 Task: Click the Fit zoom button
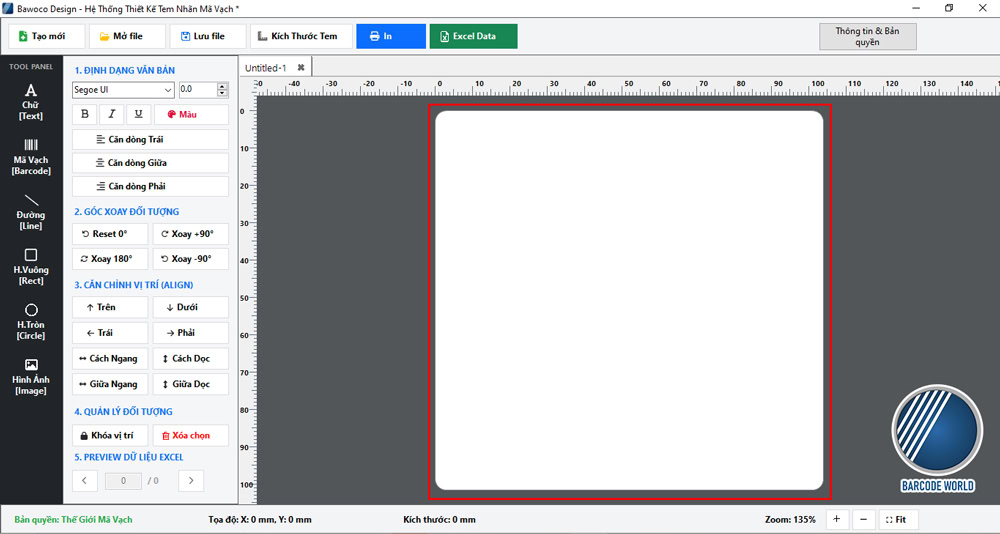pos(898,519)
